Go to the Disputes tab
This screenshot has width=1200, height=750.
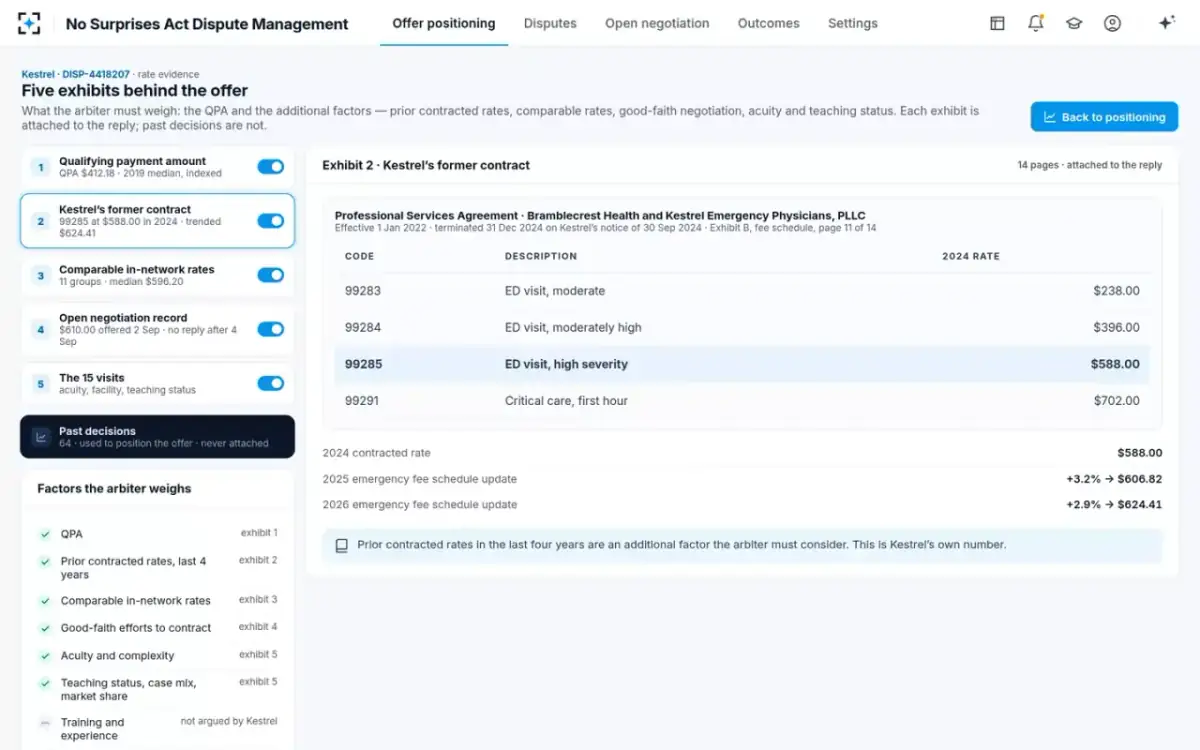(x=550, y=23)
